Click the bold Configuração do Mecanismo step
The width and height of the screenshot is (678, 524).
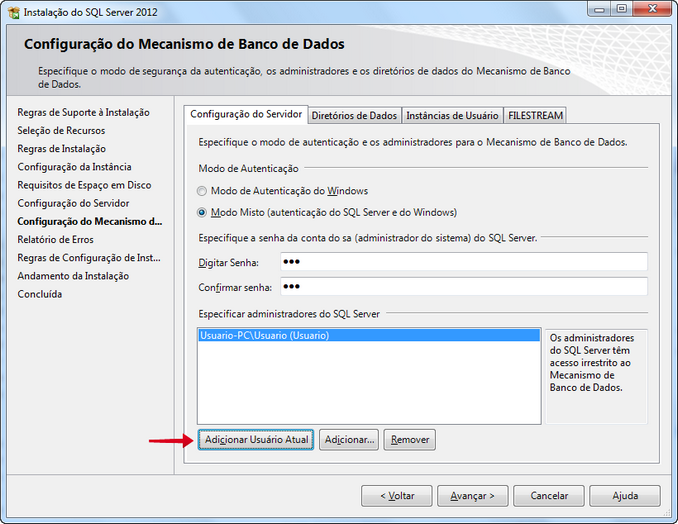(x=90, y=221)
